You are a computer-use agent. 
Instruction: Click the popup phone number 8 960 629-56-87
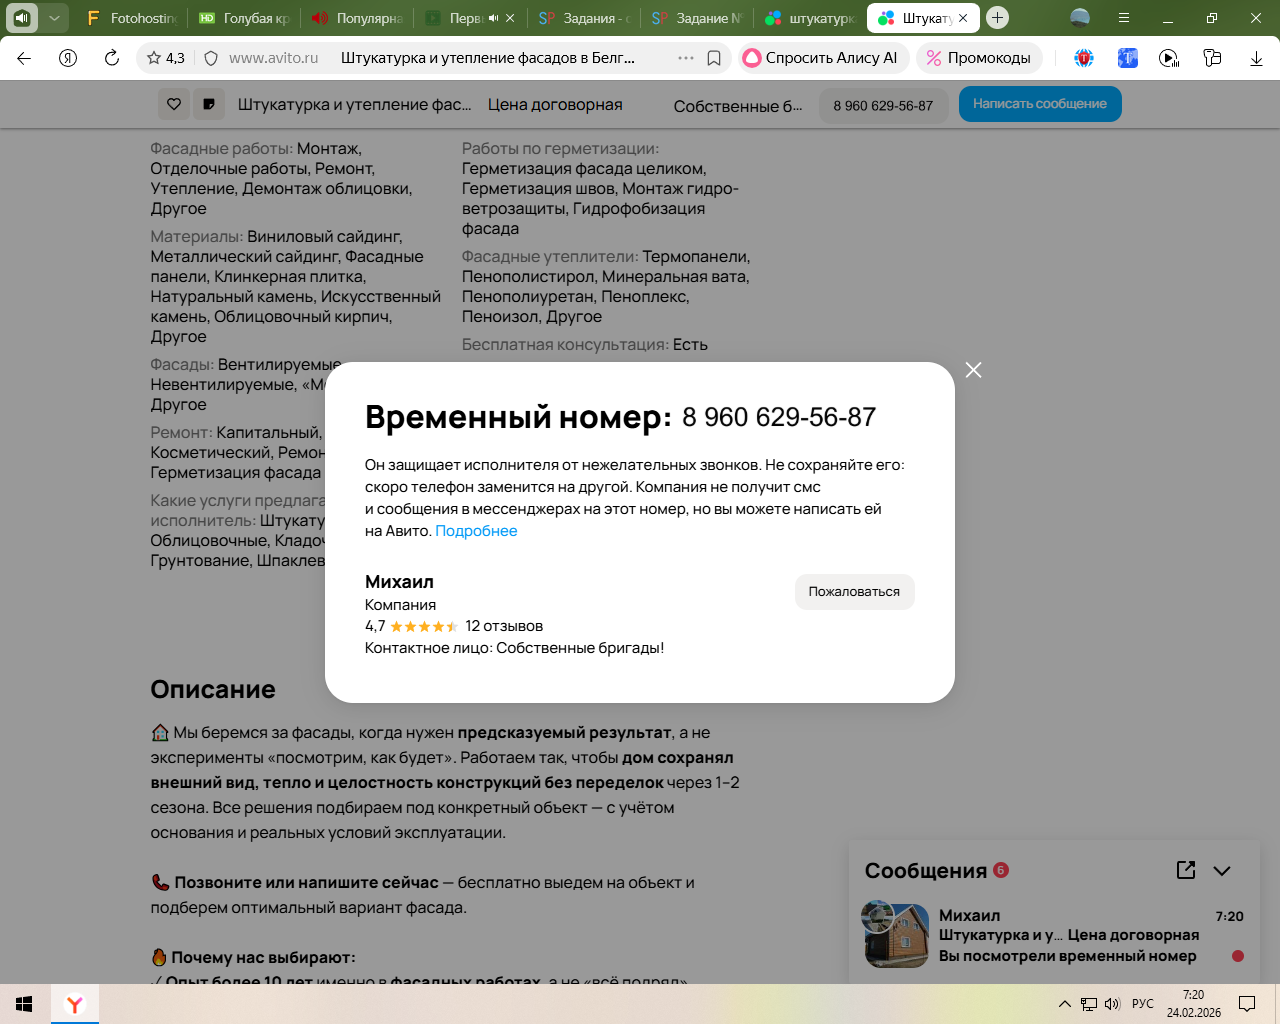[779, 417]
